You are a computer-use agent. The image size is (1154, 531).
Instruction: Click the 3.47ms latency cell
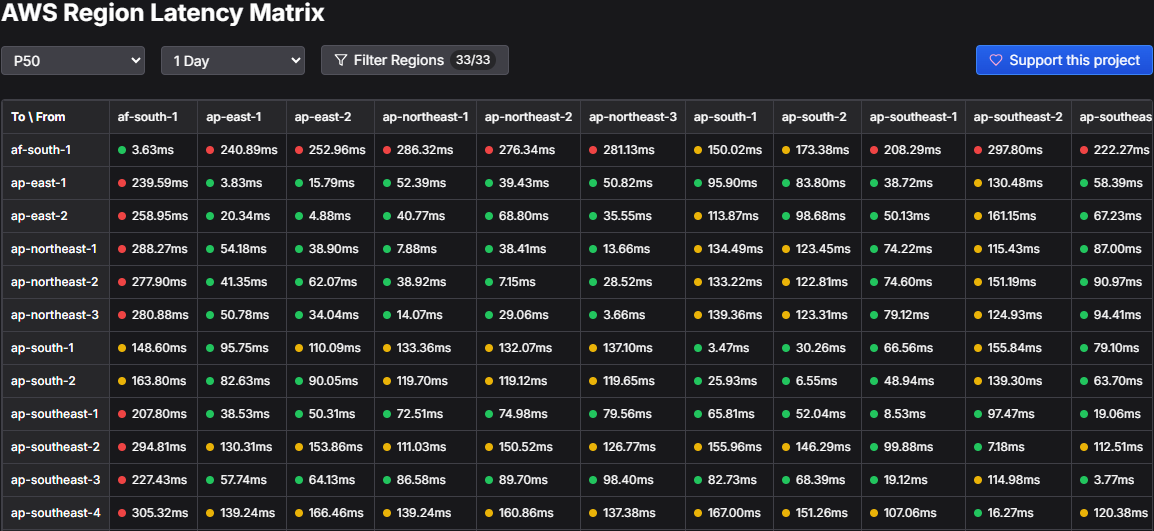point(729,348)
